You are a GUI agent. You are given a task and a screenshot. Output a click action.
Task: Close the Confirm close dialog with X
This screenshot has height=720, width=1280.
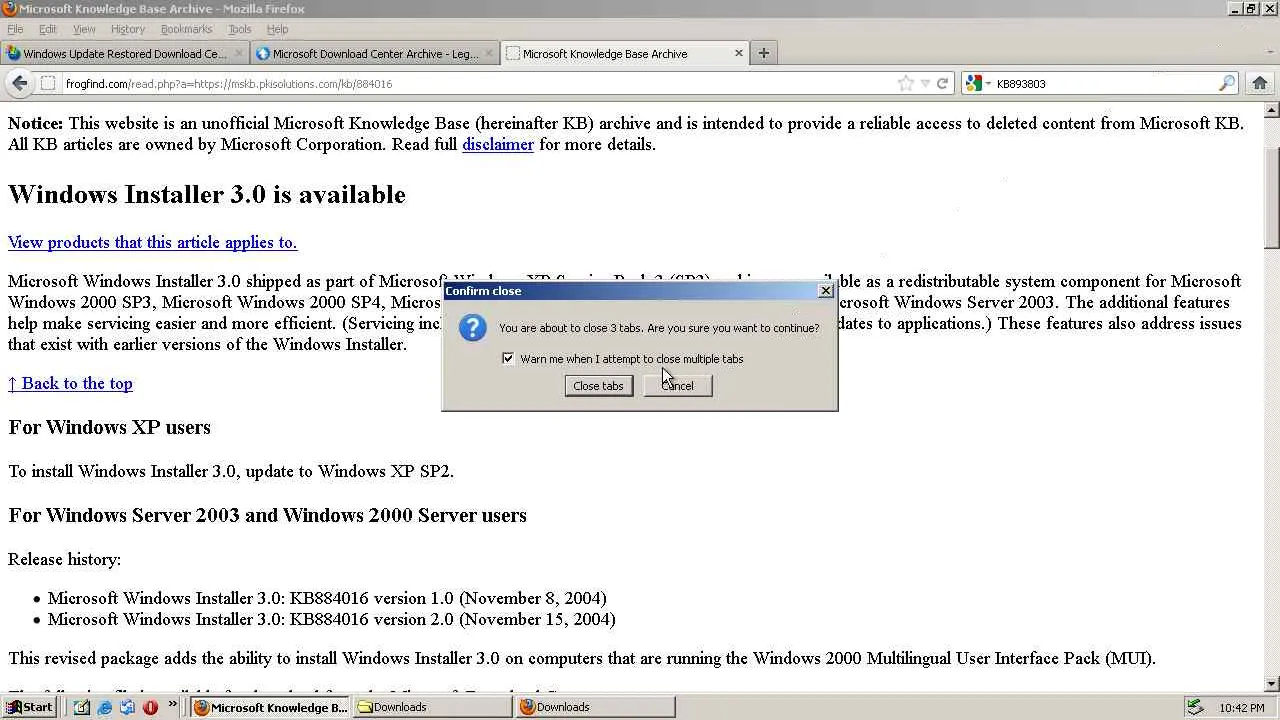(825, 291)
